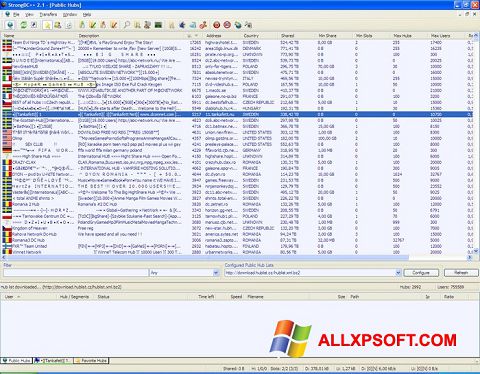
Task: Expand the Configured Public Hub Lists dropdown
Action: 398,273
